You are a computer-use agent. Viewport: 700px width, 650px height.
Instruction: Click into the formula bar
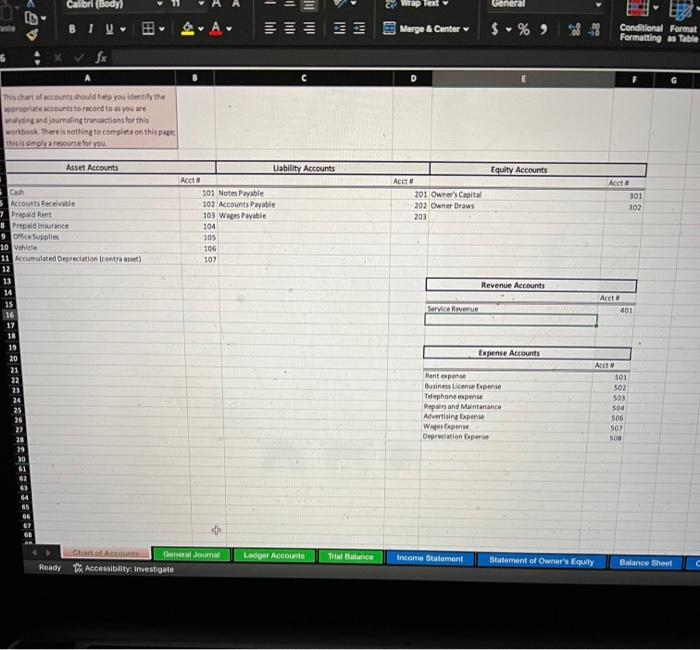click(405, 58)
